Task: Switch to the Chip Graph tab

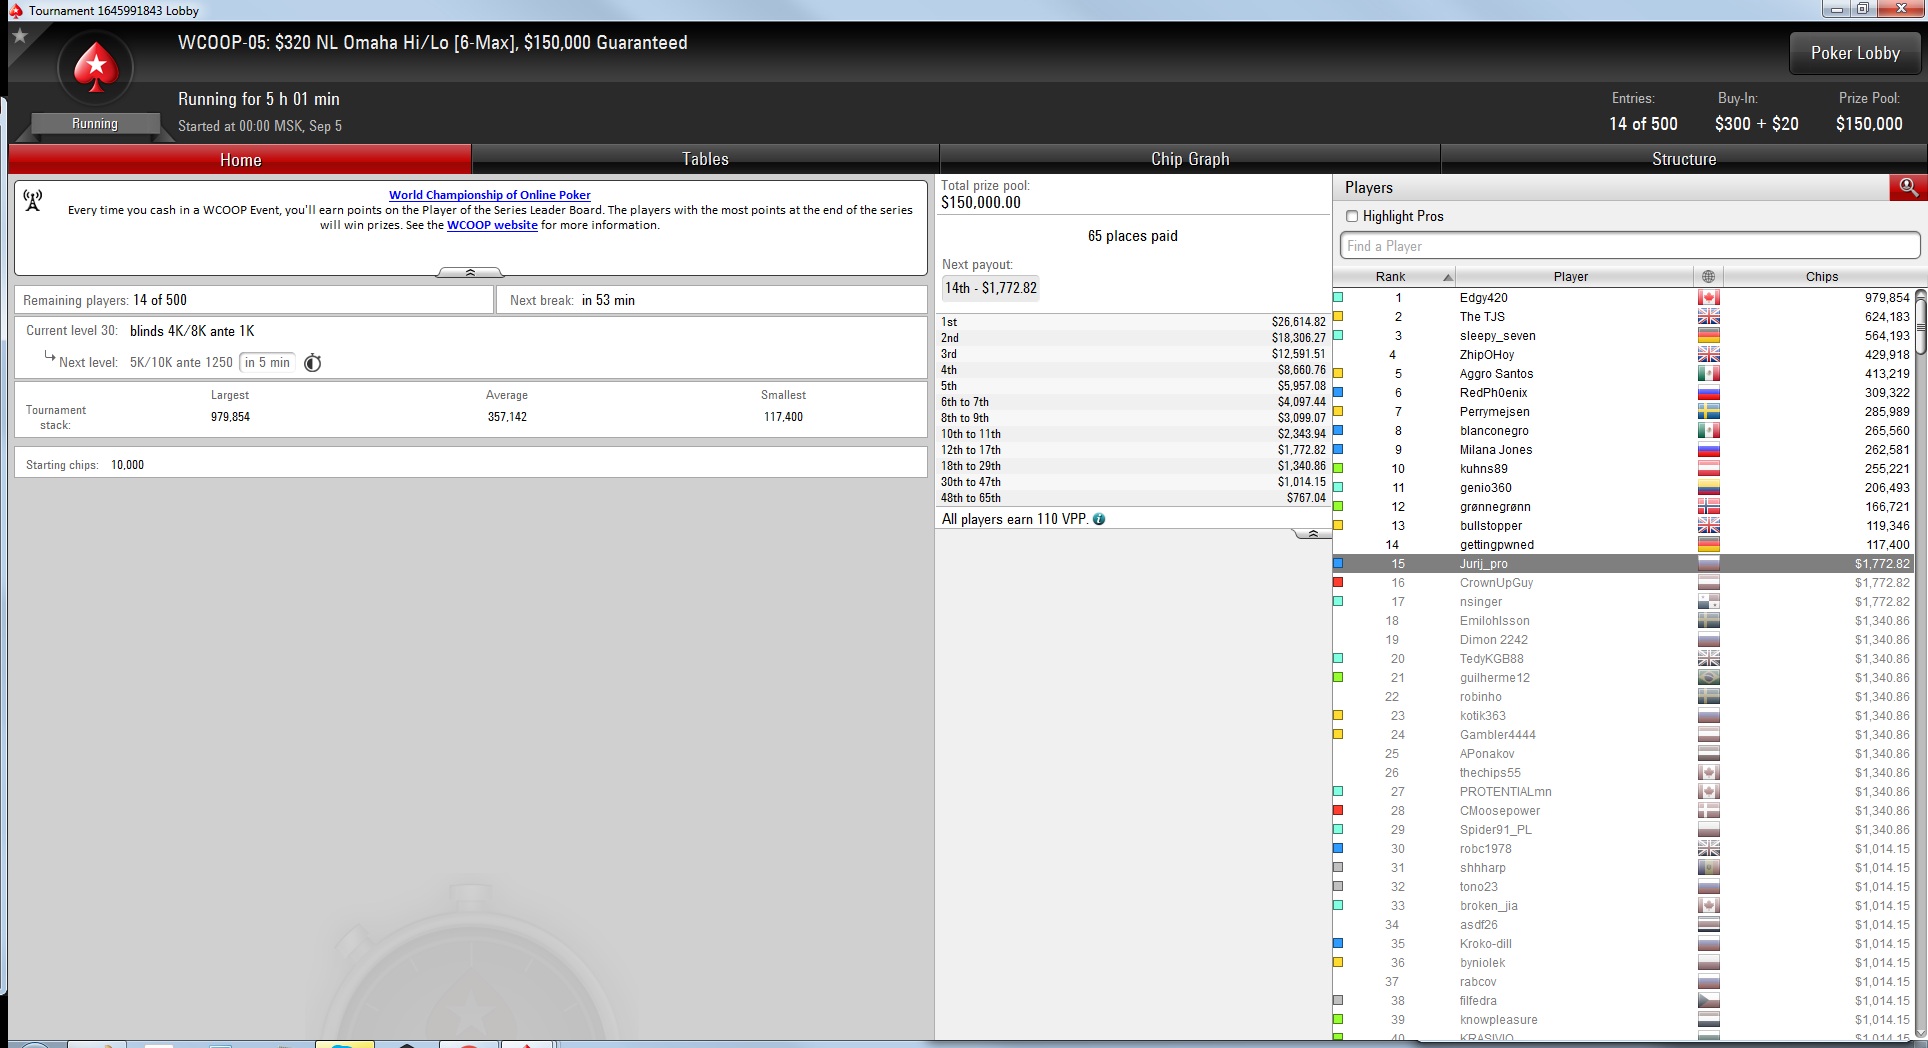Action: (1190, 159)
